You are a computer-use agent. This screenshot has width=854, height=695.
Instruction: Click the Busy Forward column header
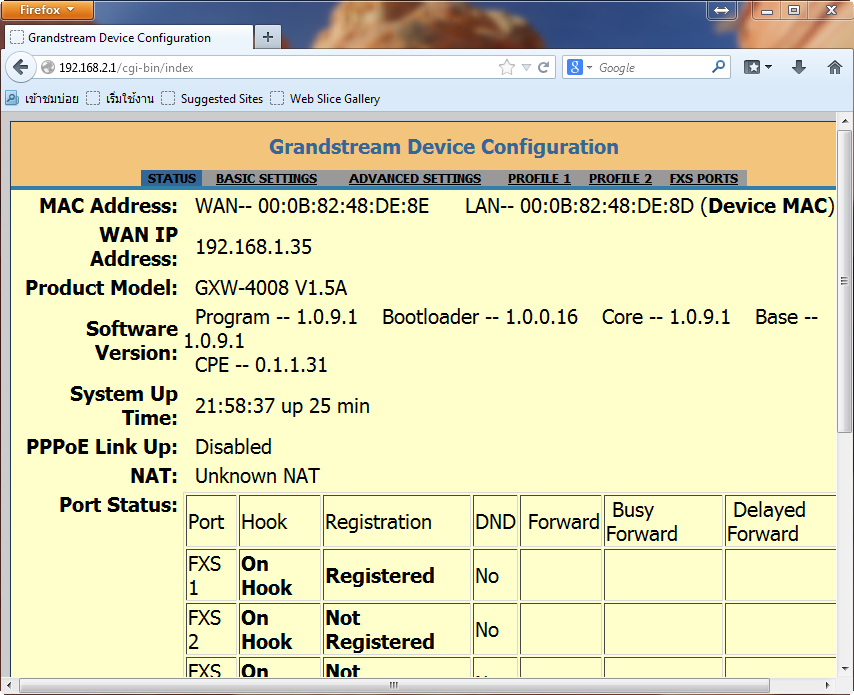663,521
